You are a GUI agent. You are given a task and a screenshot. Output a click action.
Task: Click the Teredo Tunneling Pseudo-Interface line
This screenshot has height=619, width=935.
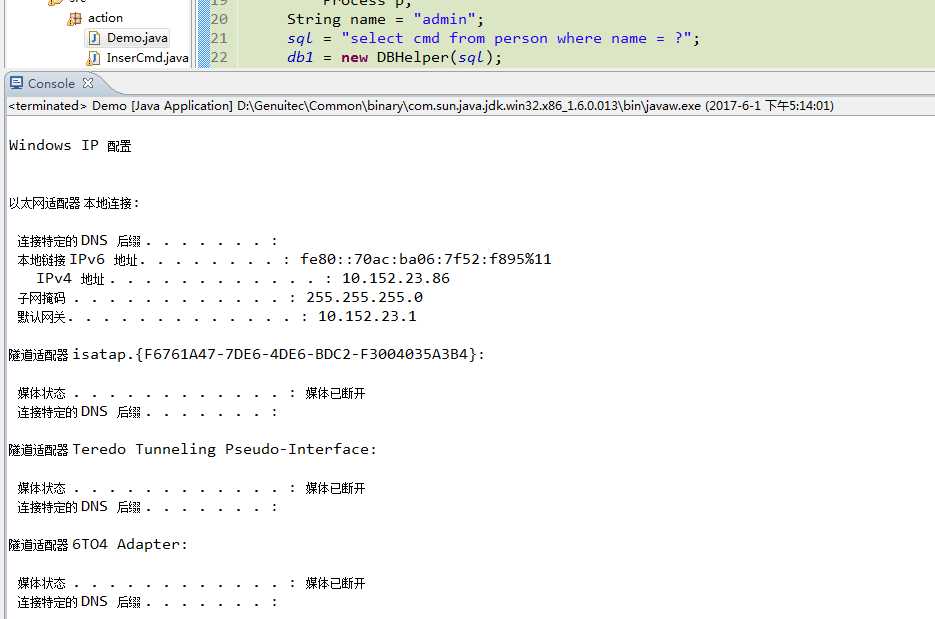(193, 449)
